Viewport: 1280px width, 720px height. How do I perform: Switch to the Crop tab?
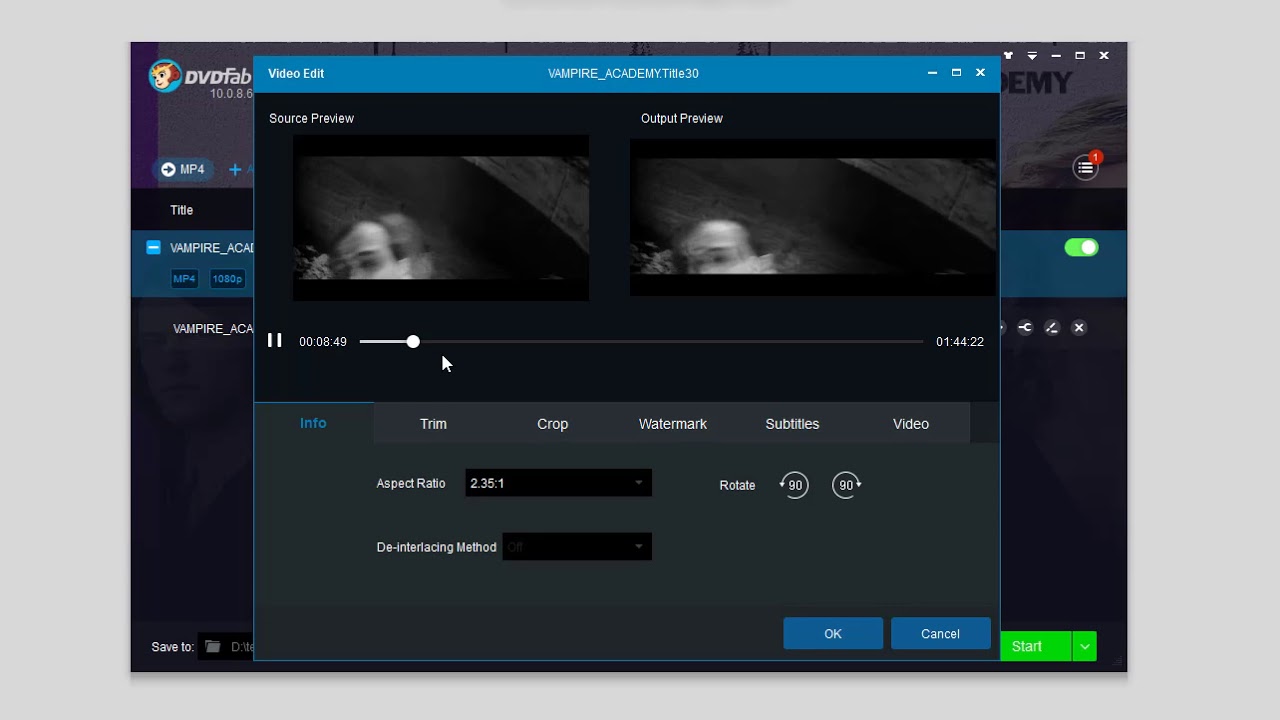[x=552, y=424]
